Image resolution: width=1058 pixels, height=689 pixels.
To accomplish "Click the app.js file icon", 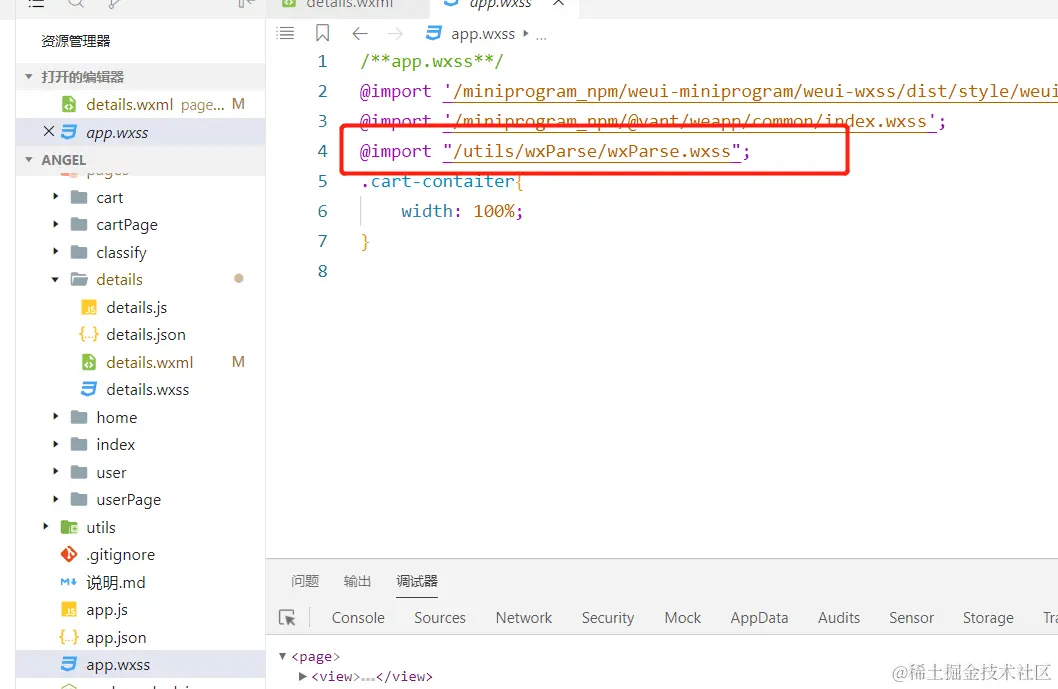I will pos(69,610).
